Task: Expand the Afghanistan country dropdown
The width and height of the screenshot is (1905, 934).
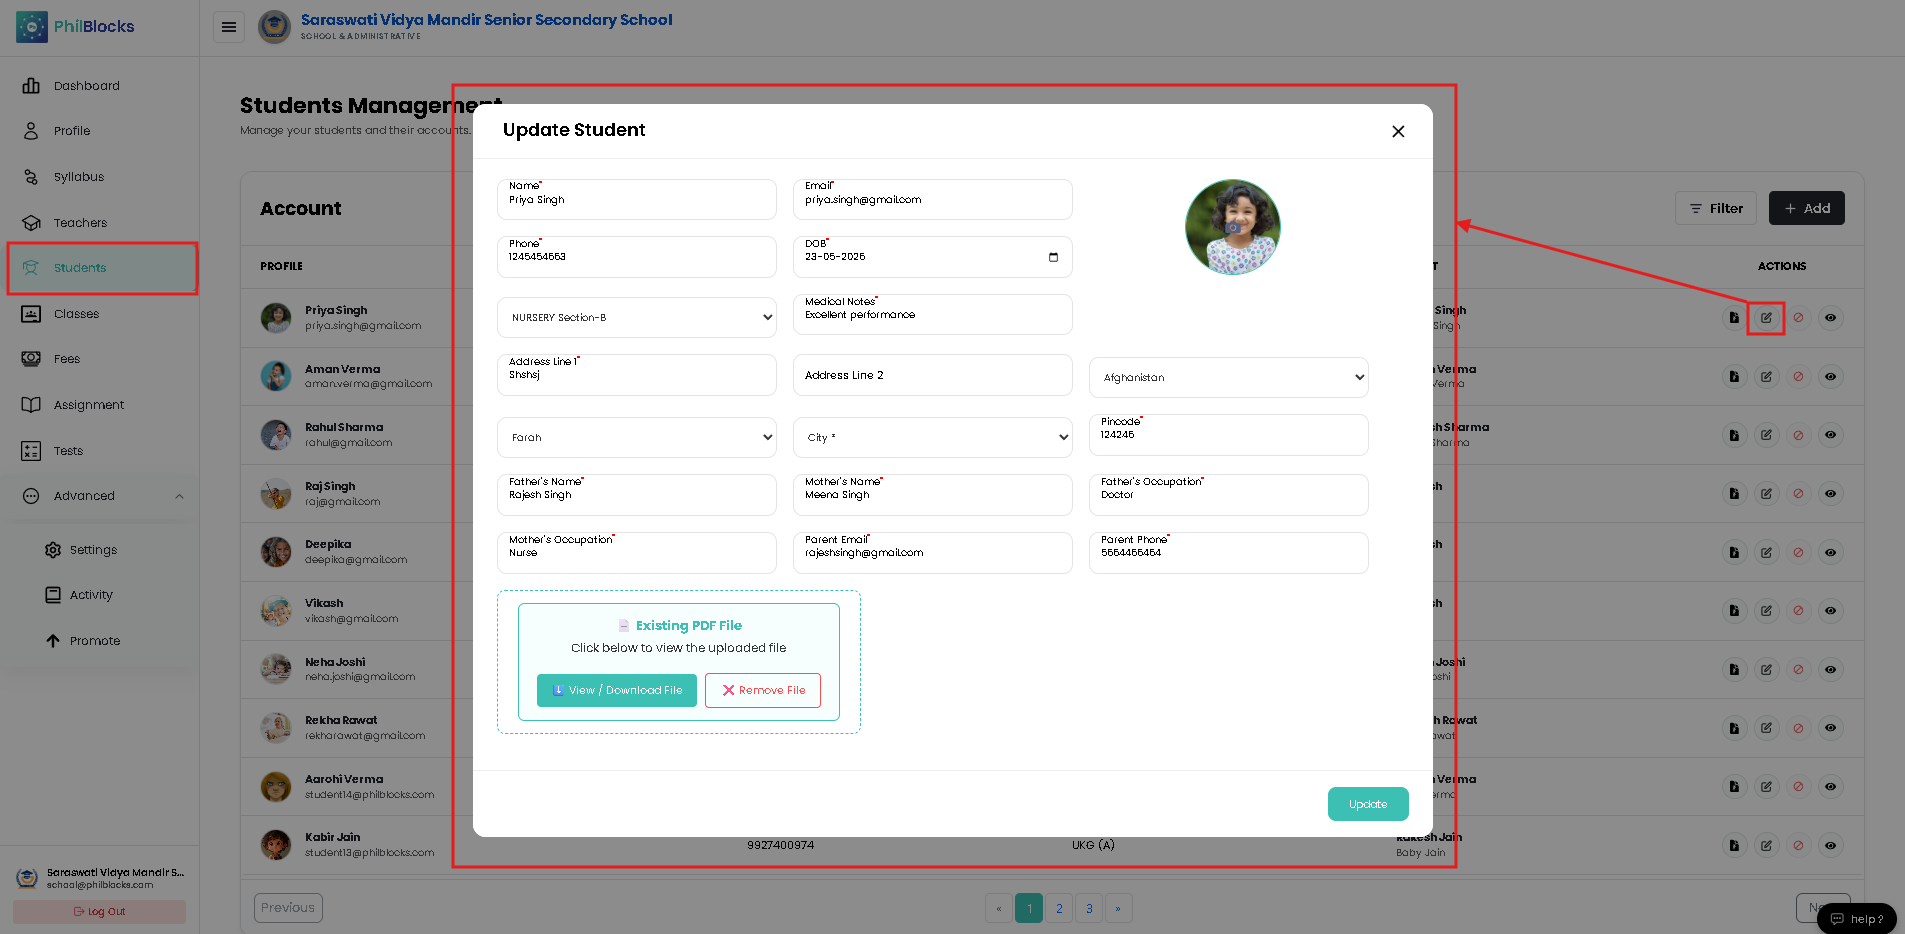Action: [1228, 378]
